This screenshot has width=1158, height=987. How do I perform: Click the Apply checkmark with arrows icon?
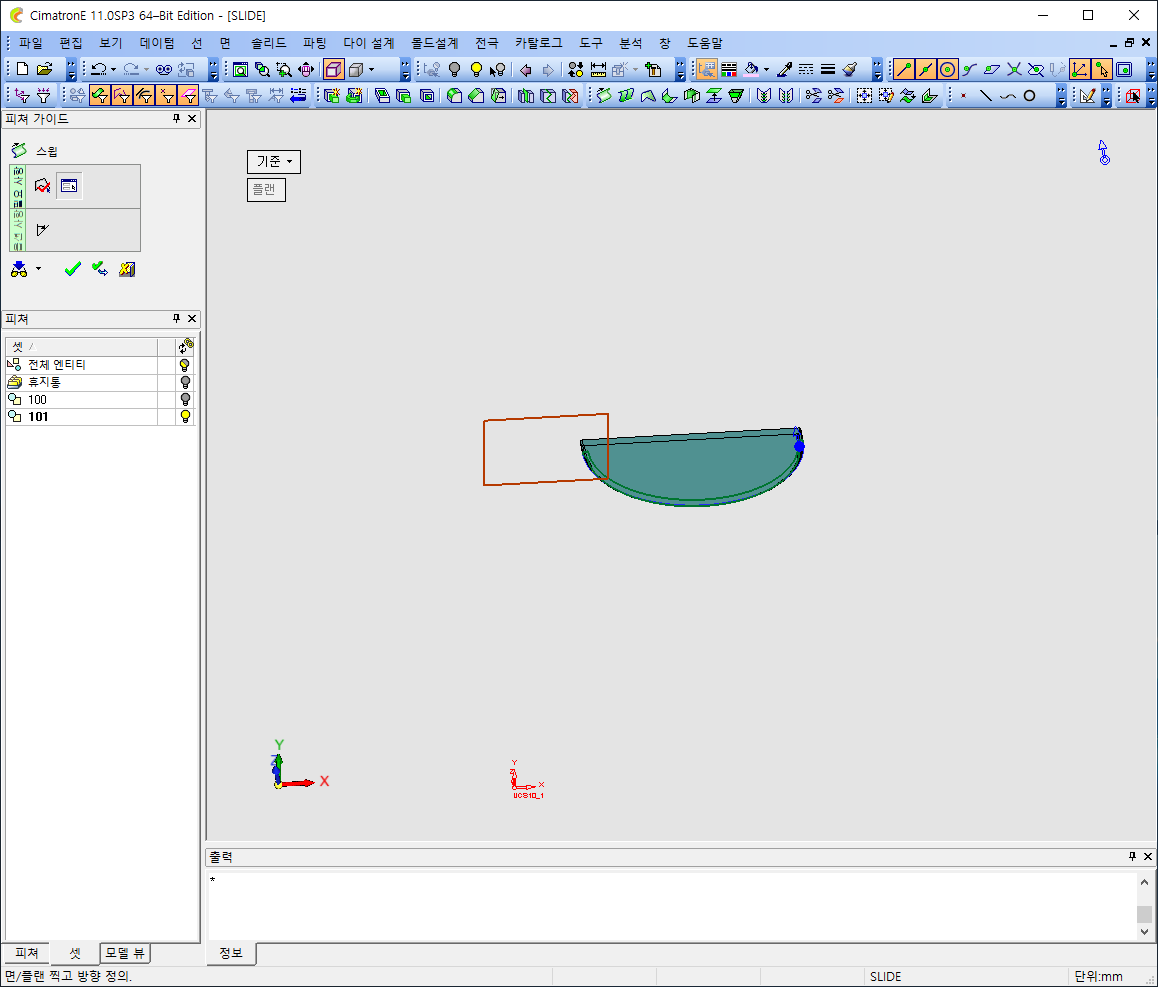tap(100, 270)
